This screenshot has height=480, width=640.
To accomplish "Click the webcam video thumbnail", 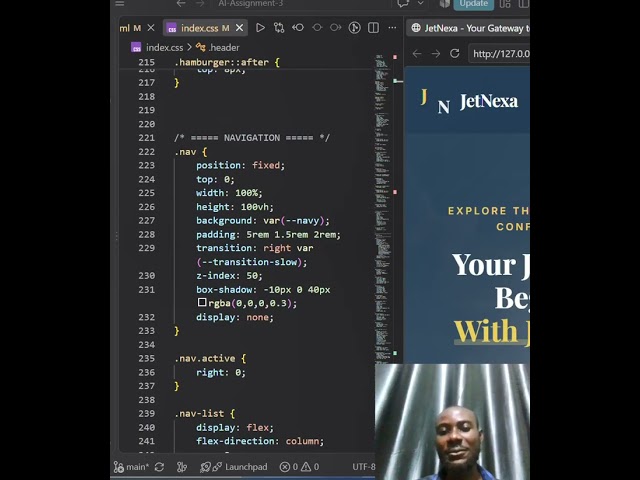I will click(x=452, y=422).
